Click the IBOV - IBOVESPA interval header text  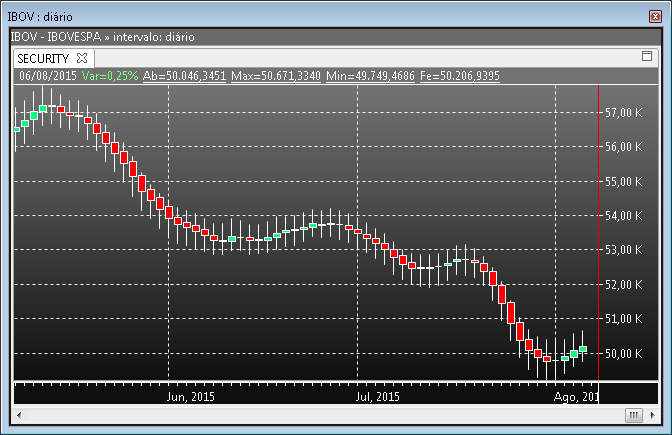click(x=102, y=37)
